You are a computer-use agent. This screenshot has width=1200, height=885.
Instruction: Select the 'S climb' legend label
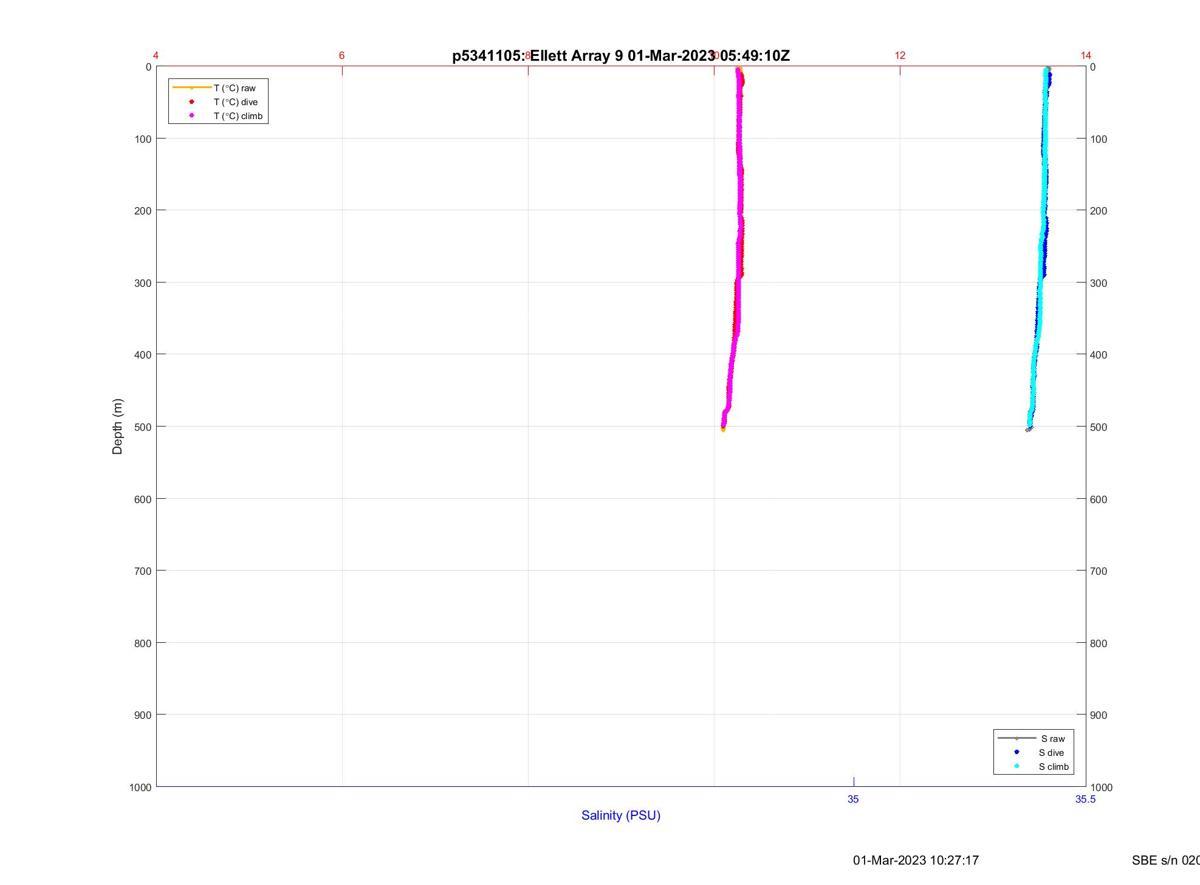tap(1054, 766)
